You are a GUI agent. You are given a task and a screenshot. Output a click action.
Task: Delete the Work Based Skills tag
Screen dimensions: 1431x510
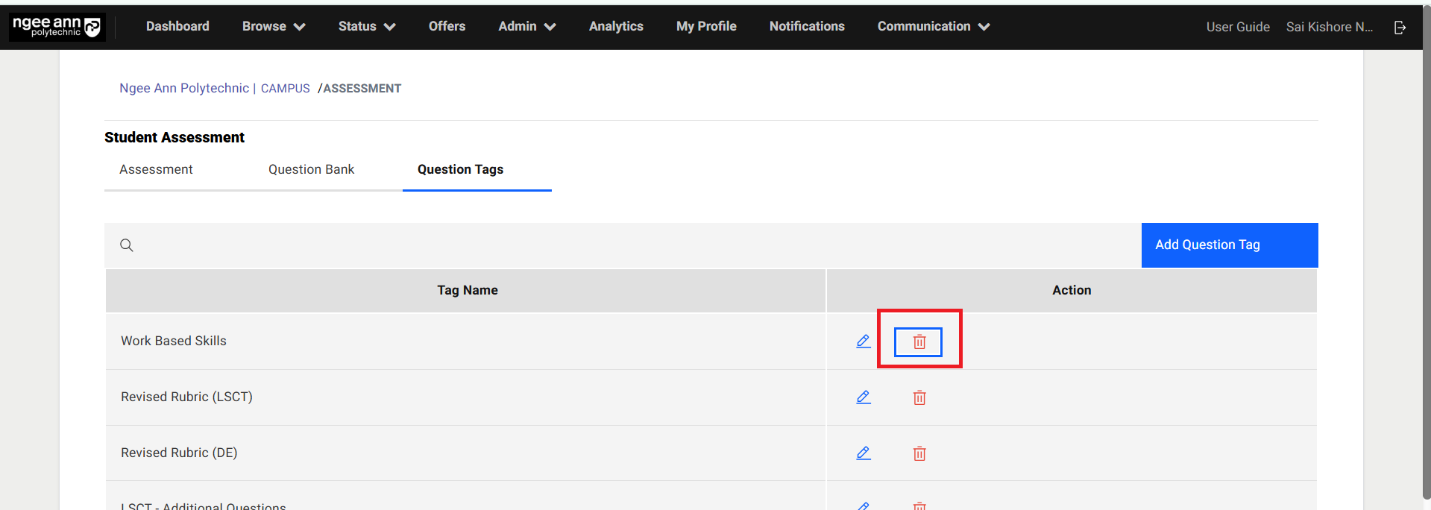919,342
